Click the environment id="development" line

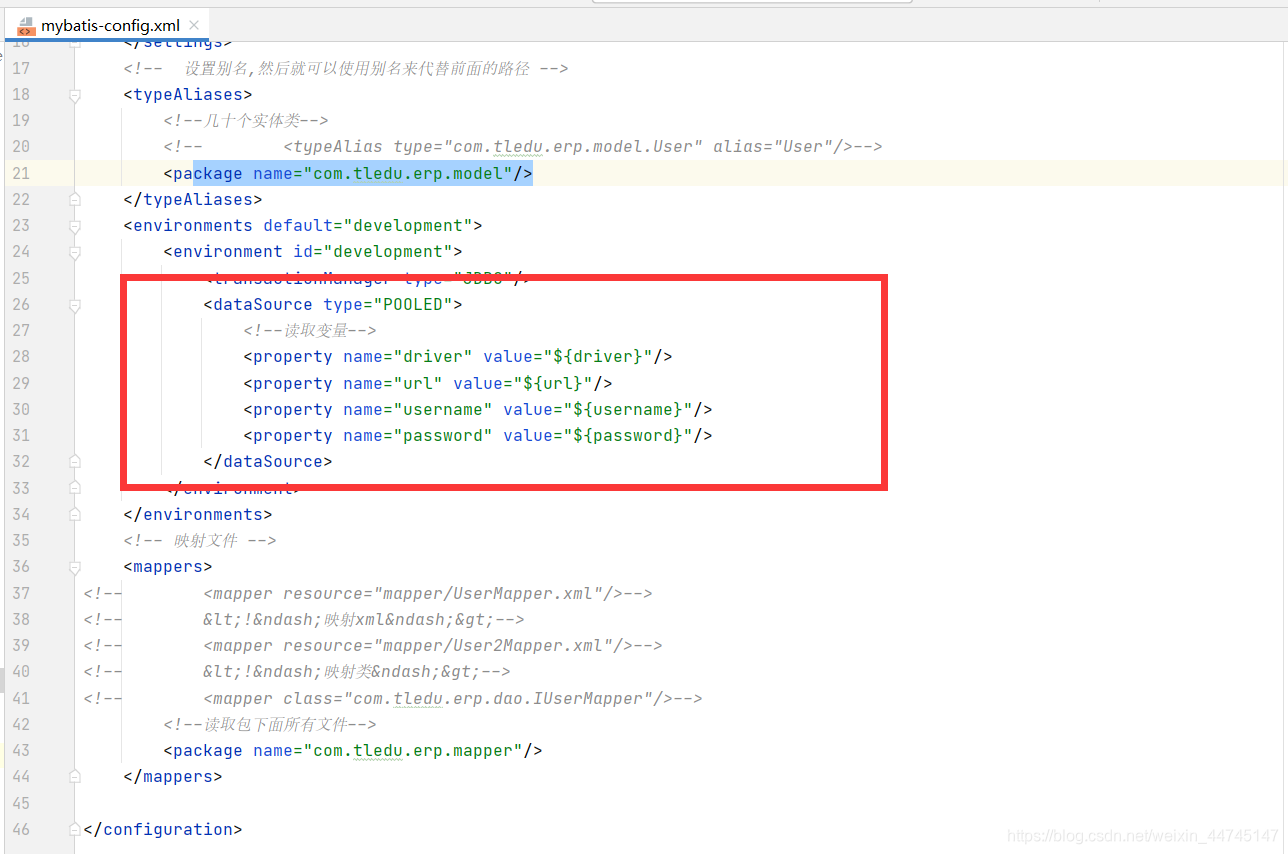(x=313, y=251)
